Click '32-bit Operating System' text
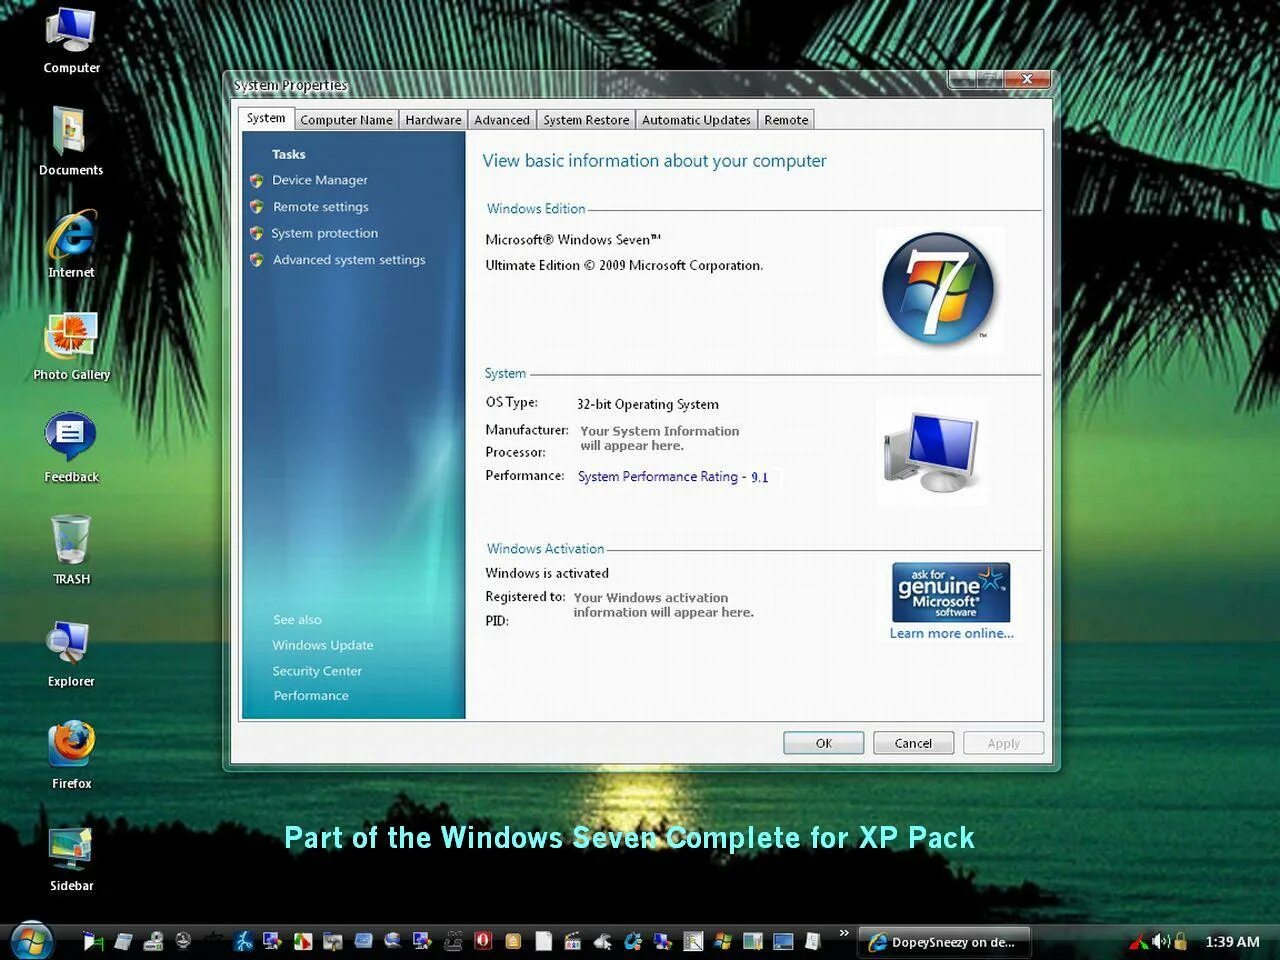 coord(648,404)
